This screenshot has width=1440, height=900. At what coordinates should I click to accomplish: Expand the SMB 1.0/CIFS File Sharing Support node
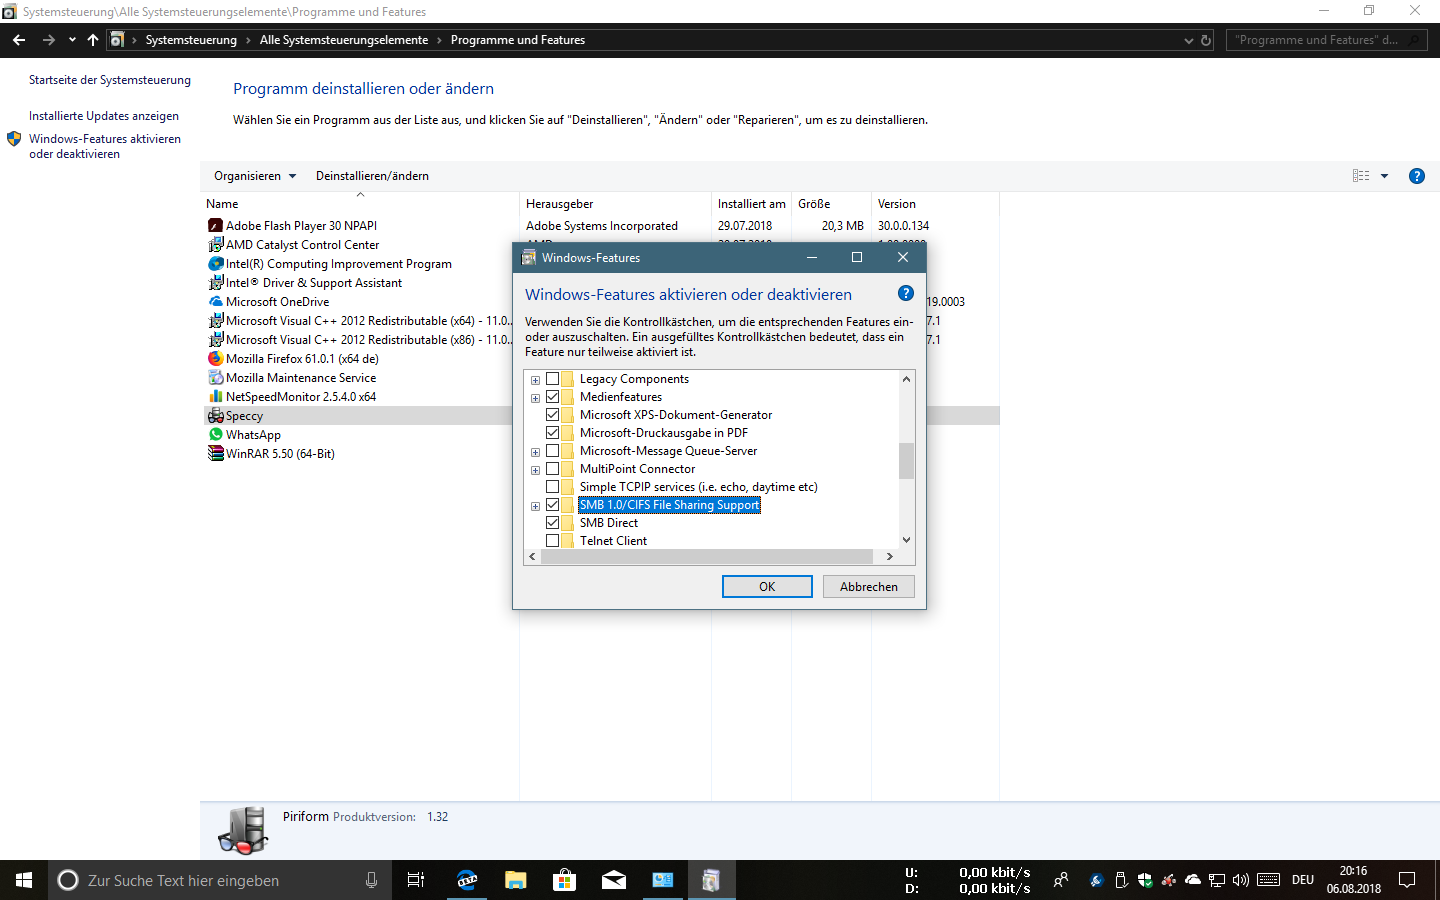tap(535, 506)
